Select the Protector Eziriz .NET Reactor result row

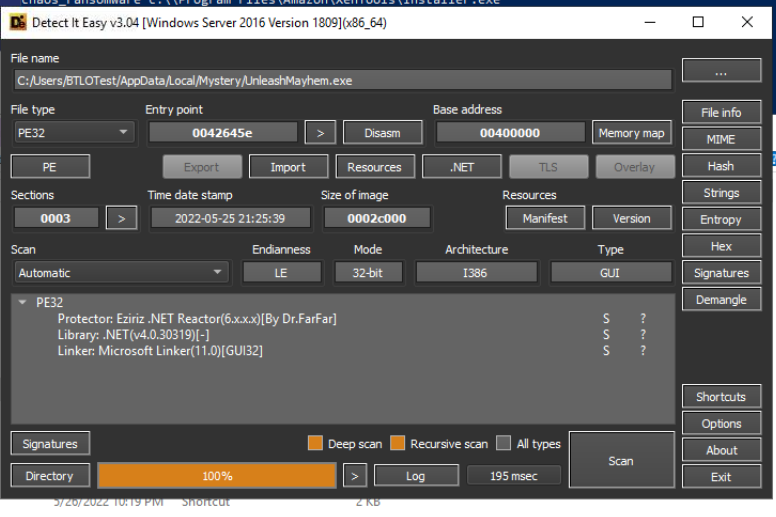point(197,318)
